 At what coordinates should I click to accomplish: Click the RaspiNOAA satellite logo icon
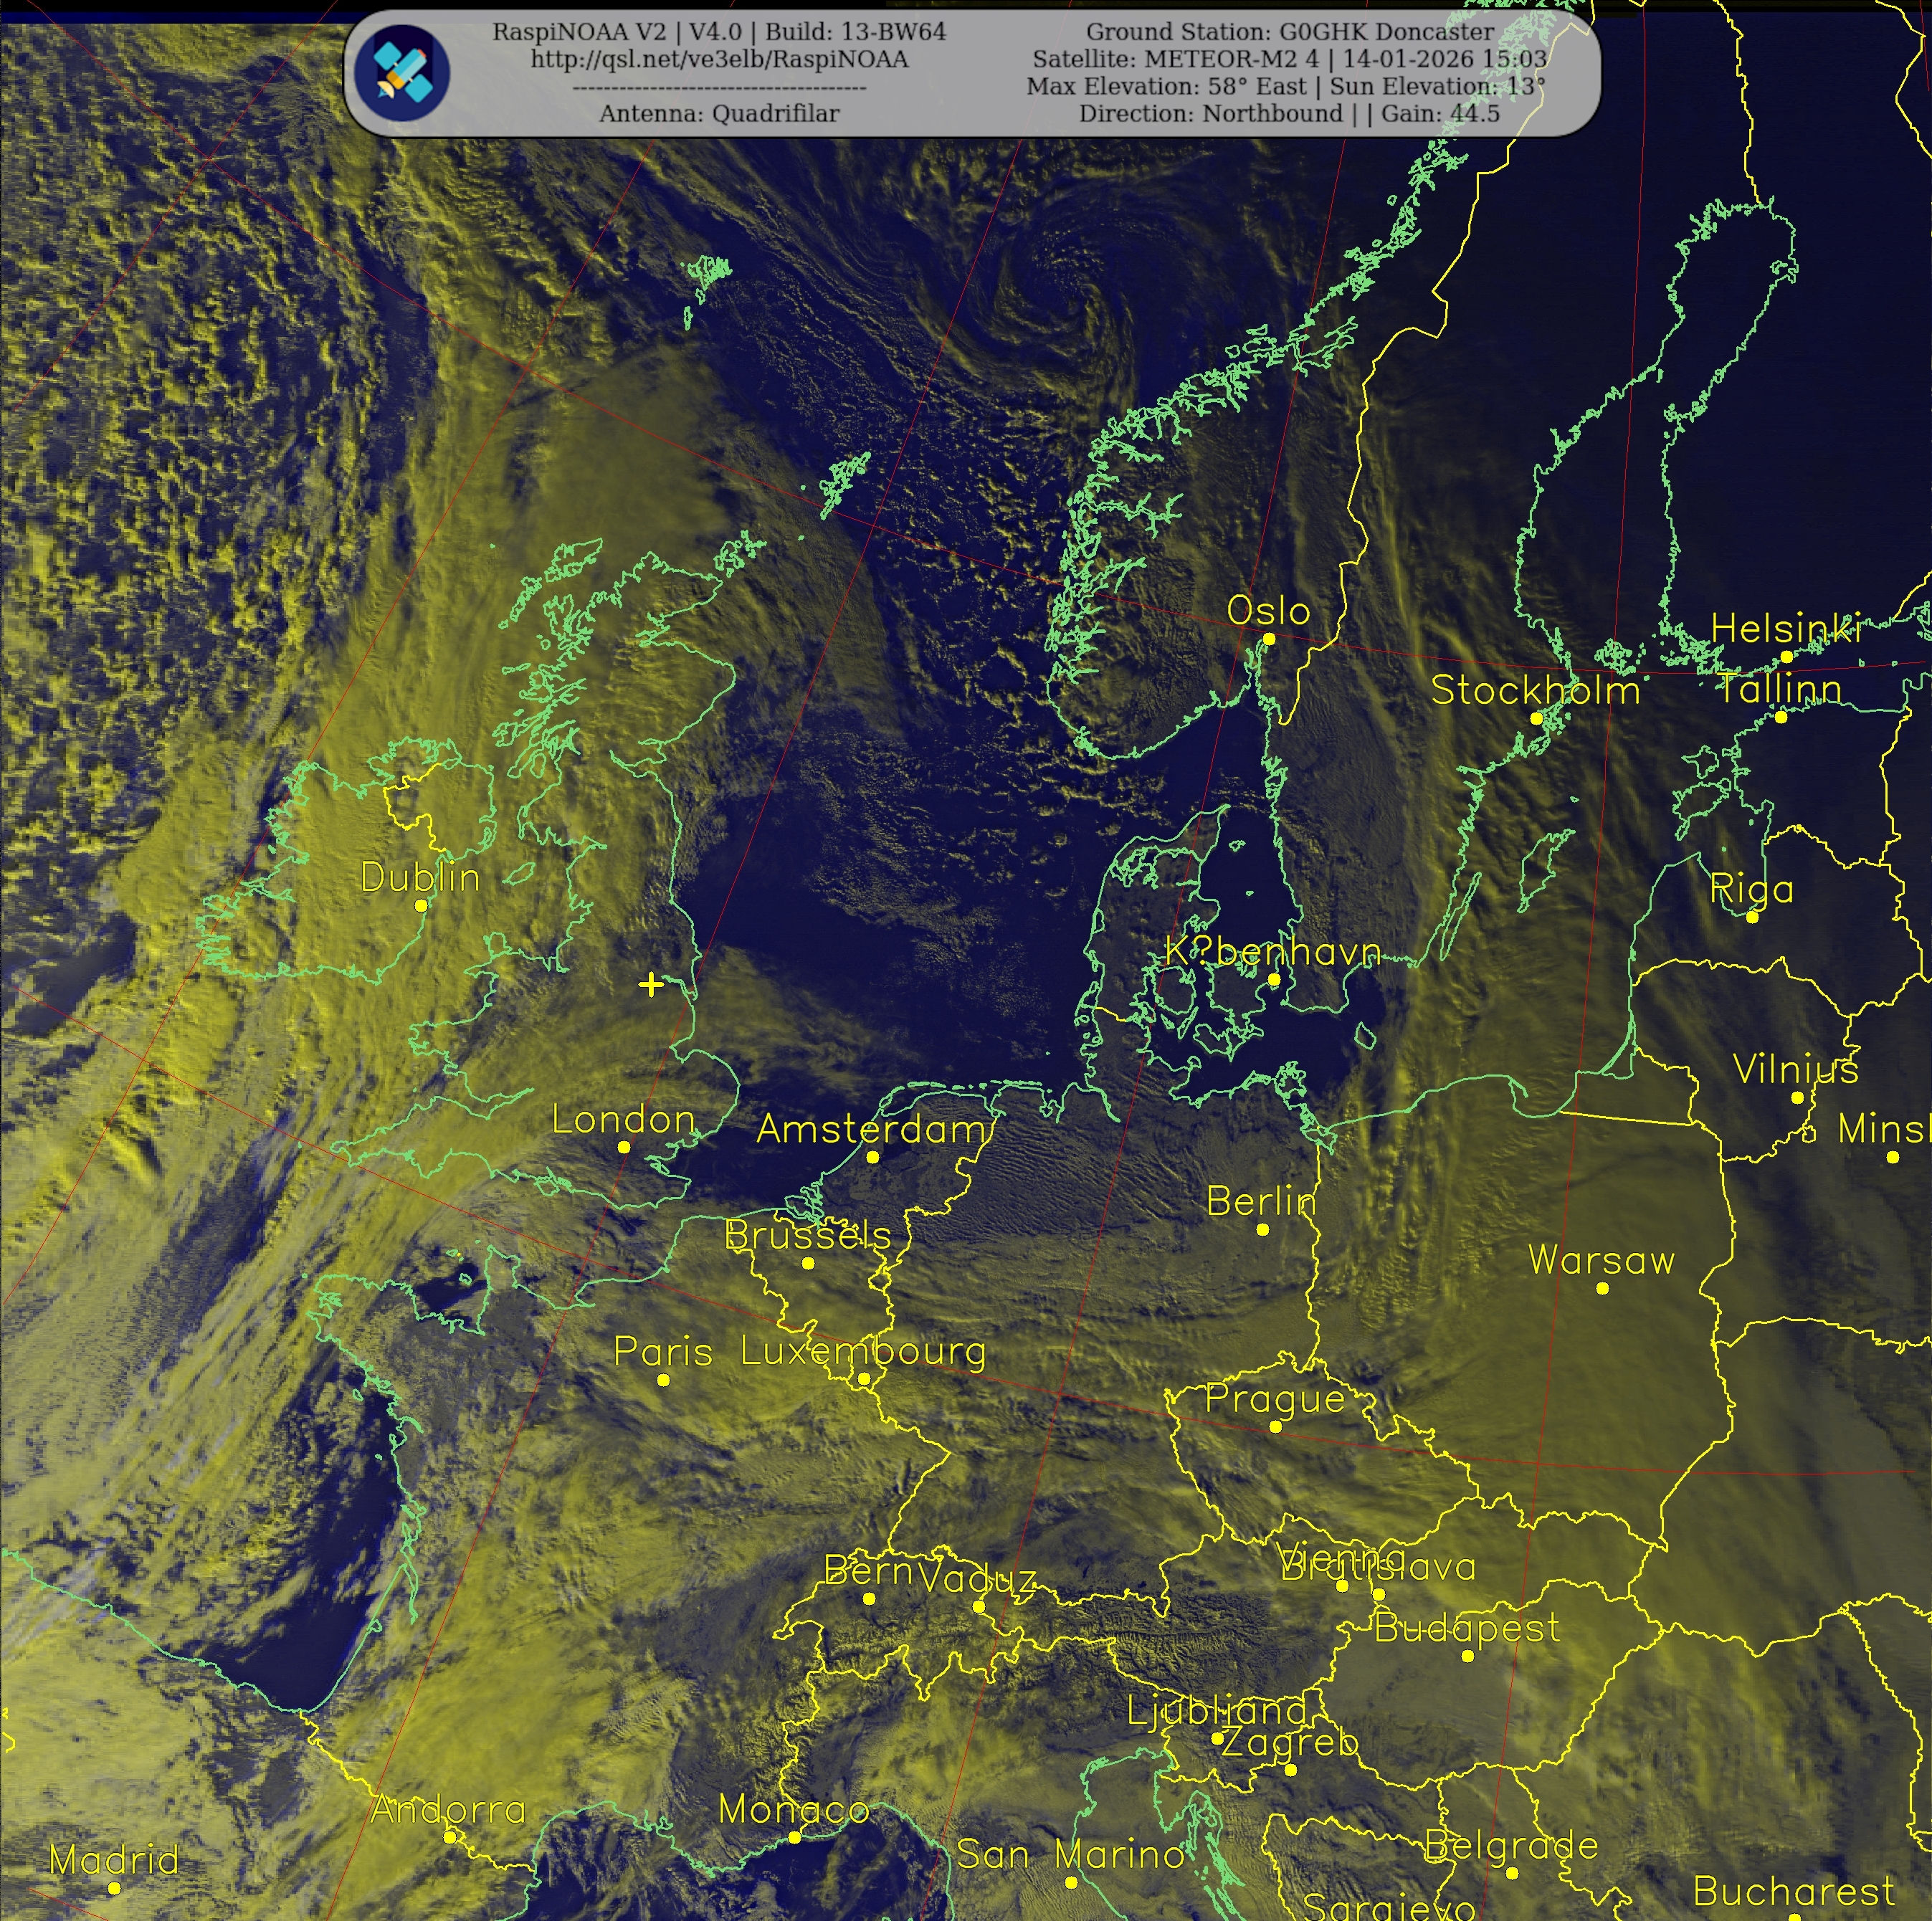click(403, 73)
